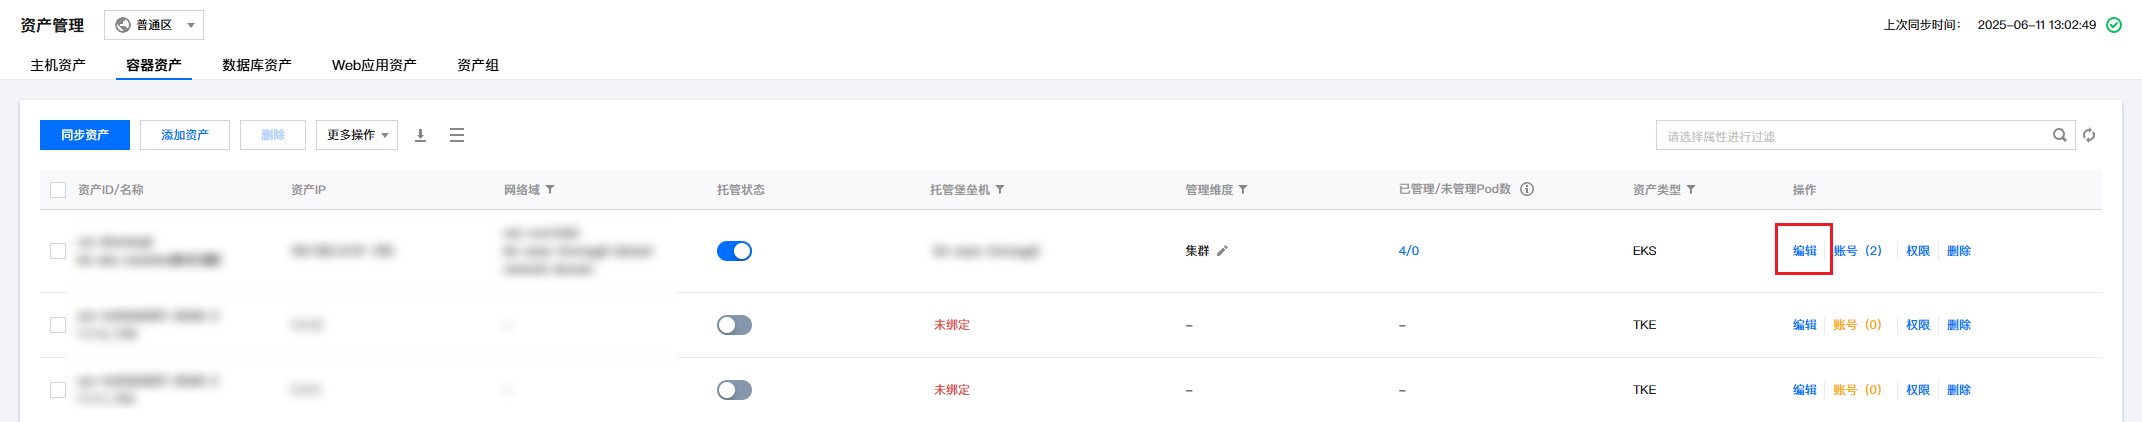Edit the 集群 management dimension pencil

(1222, 251)
